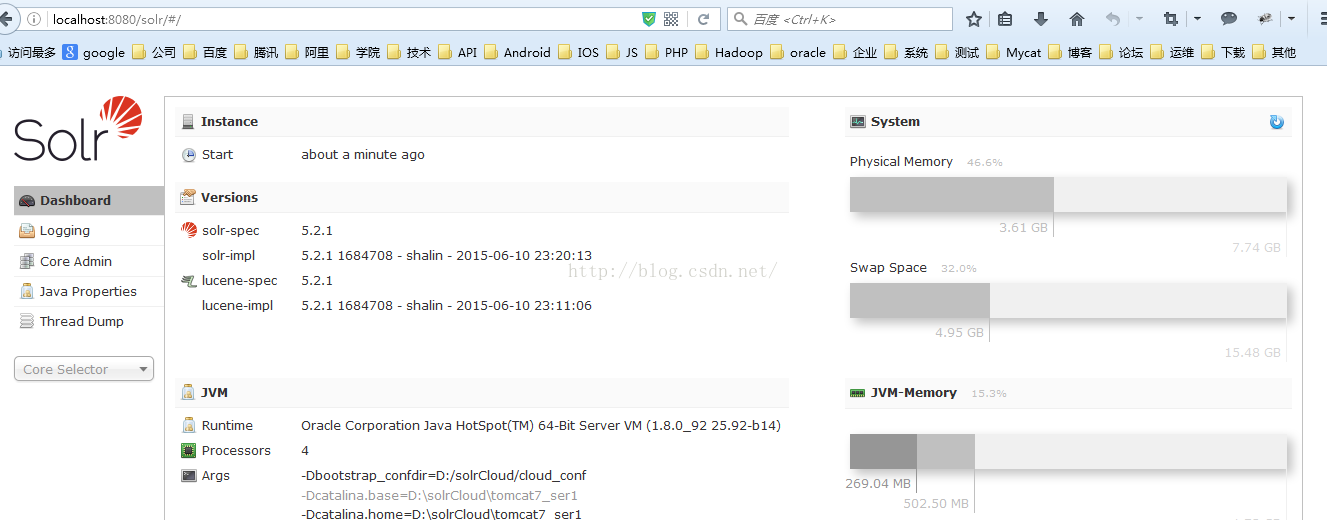Open the 其他 bookmarks folder
The height and width of the screenshot is (520, 1327).
(x=1274, y=53)
